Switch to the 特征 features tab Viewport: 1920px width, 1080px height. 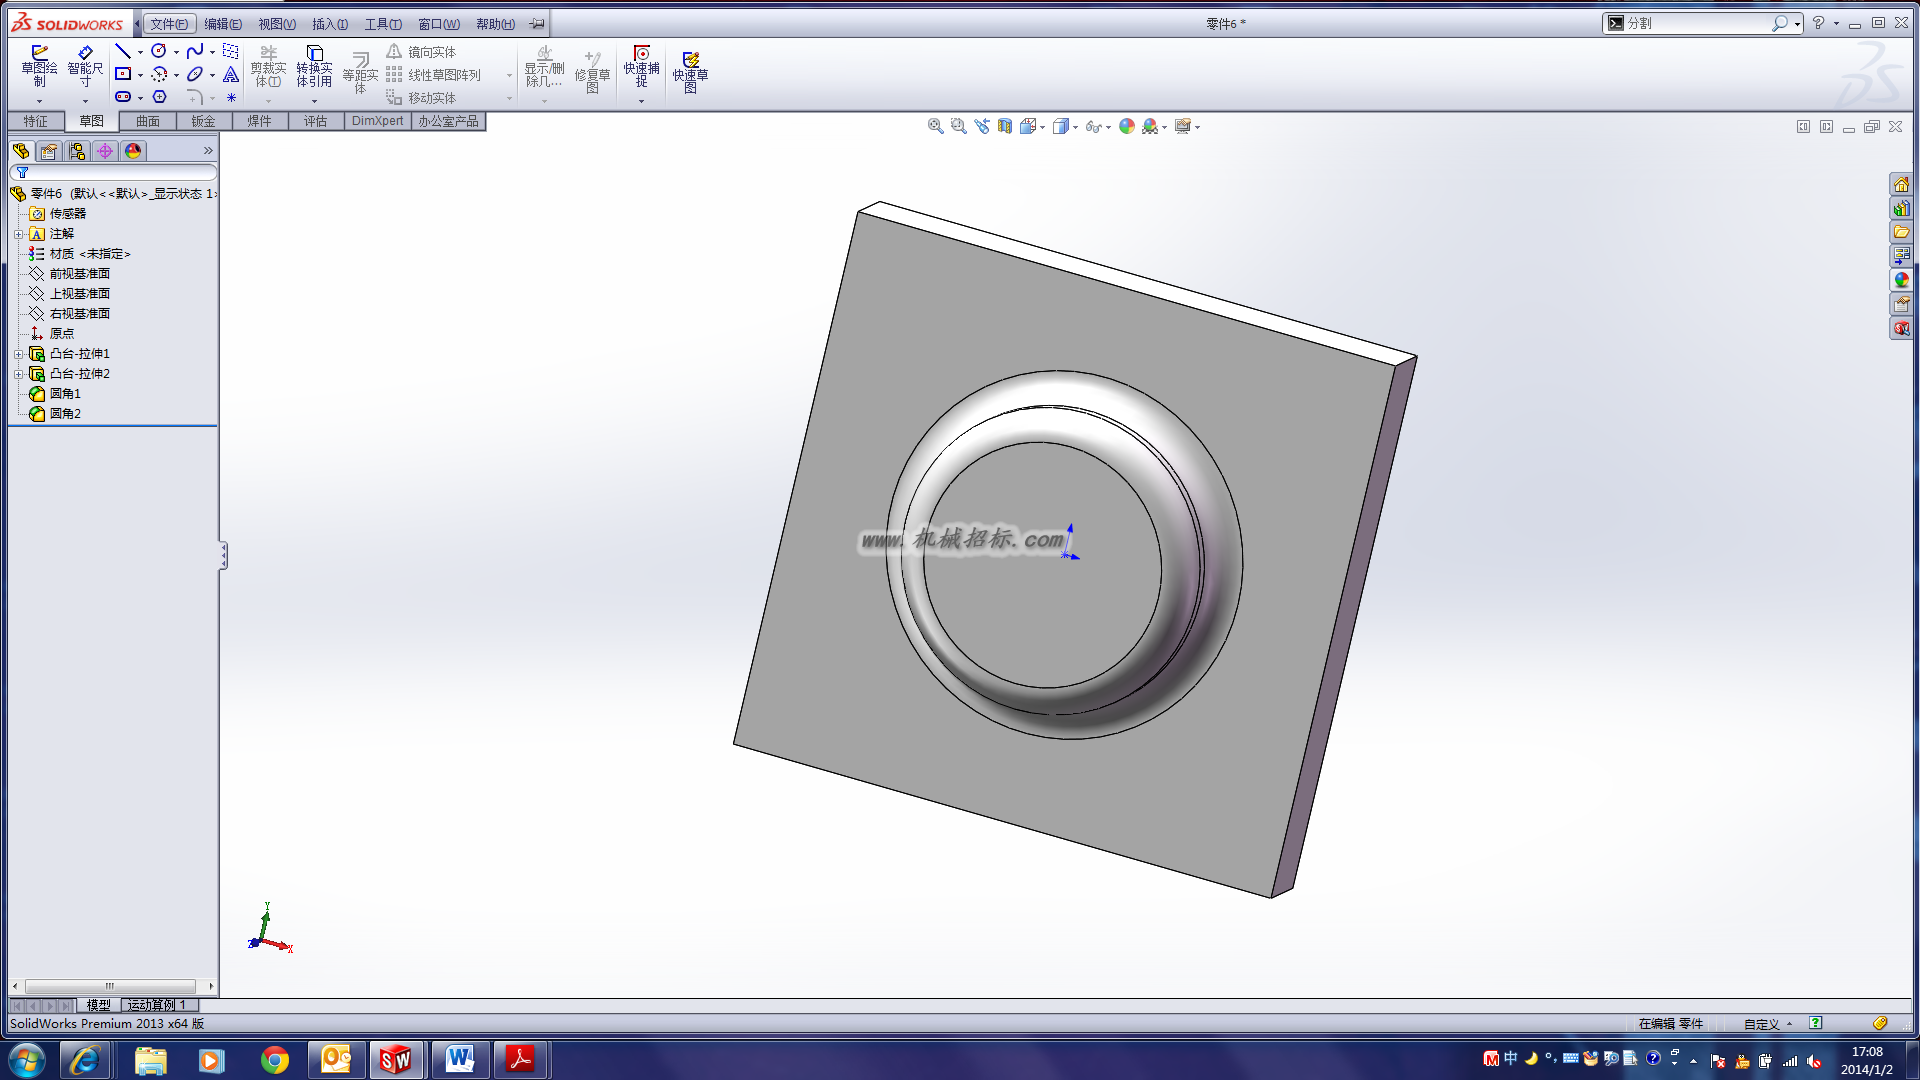[x=36, y=121]
